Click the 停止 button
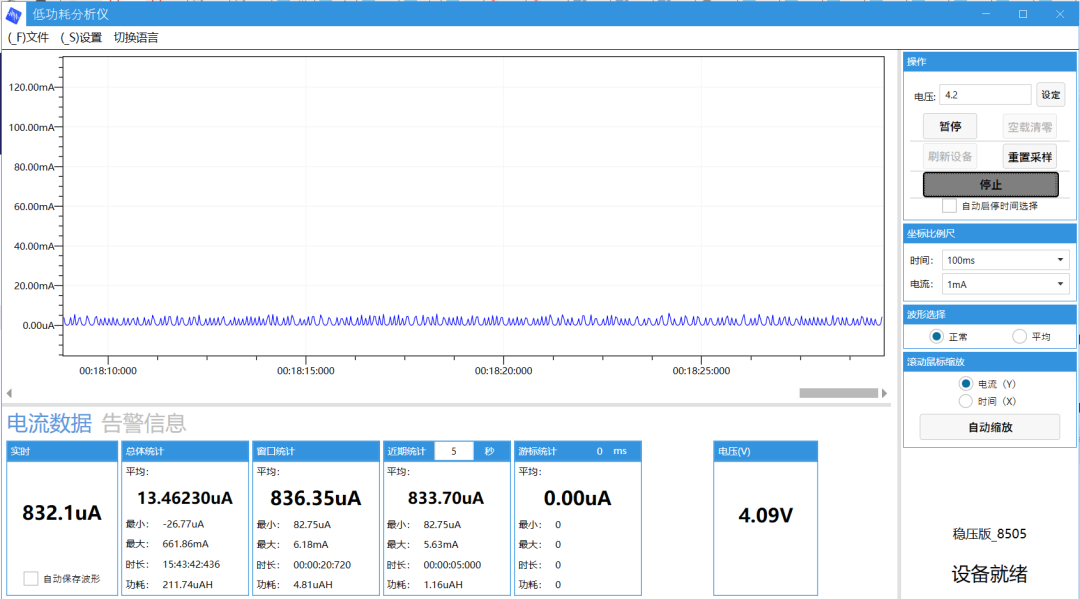This screenshot has height=599, width=1080. [x=990, y=185]
